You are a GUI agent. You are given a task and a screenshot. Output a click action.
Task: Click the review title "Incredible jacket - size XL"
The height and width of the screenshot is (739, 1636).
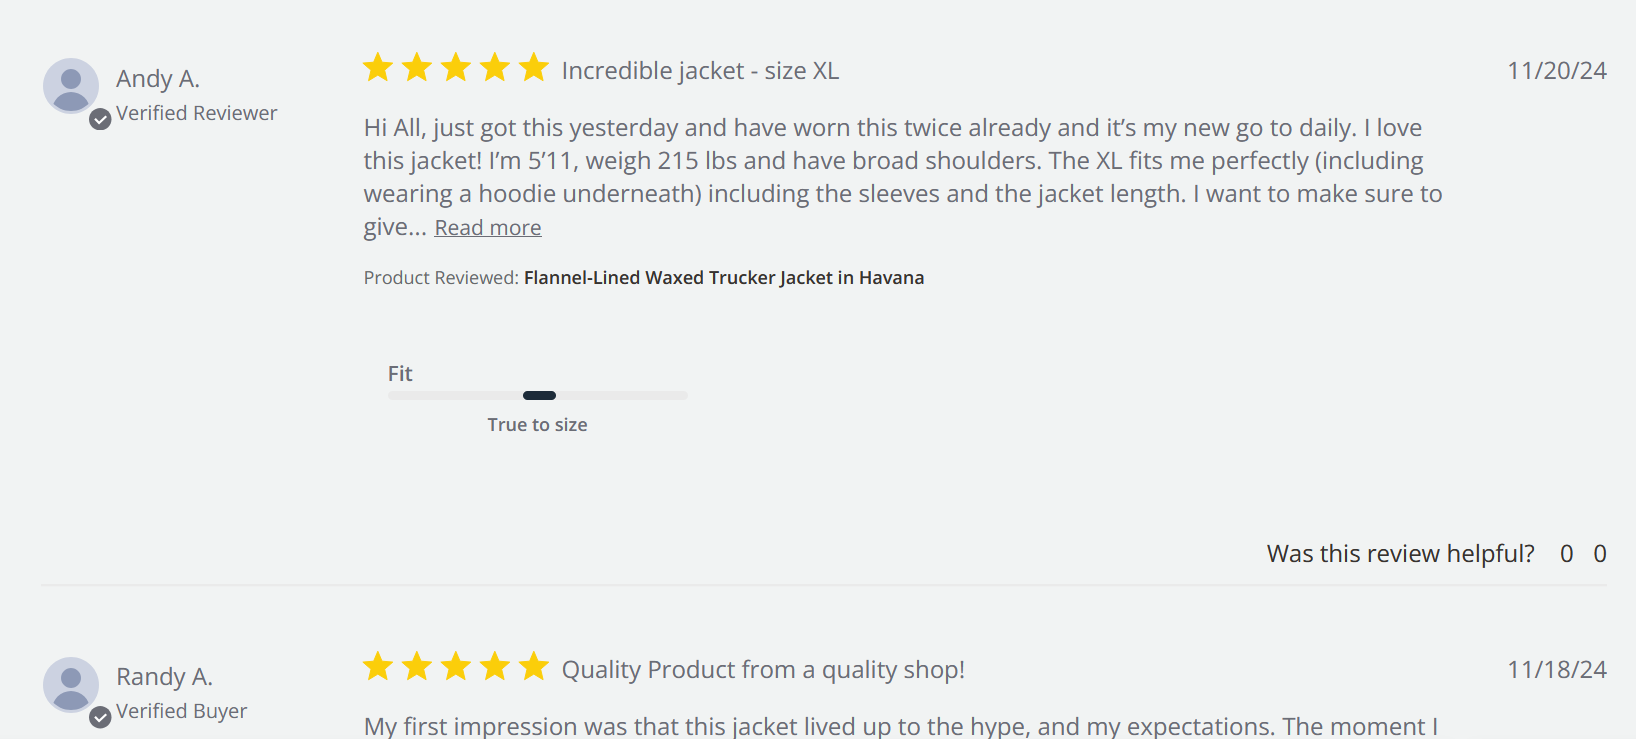[700, 71]
